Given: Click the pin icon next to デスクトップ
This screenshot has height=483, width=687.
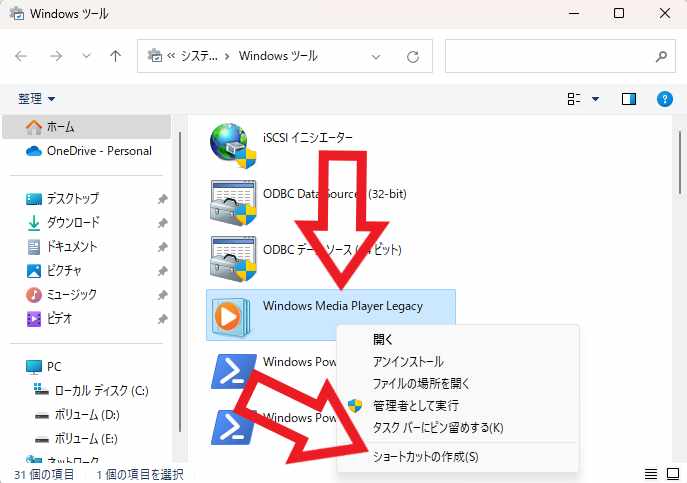Looking at the screenshot, I should [x=163, y=199].
